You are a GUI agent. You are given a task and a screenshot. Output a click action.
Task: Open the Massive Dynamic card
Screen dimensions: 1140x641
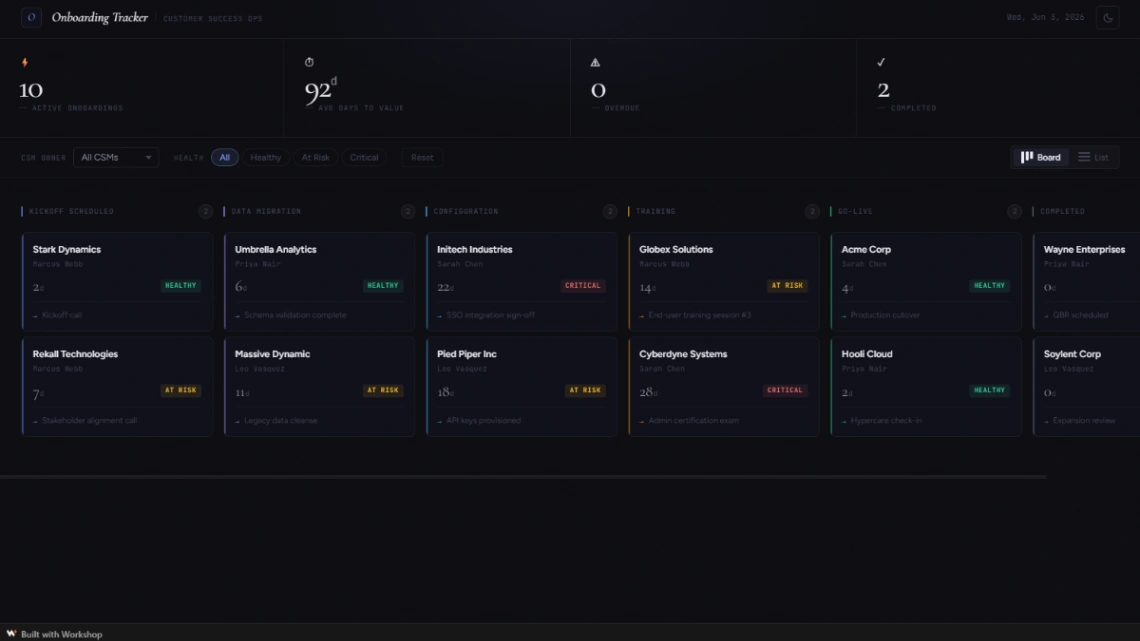point(319,387)
